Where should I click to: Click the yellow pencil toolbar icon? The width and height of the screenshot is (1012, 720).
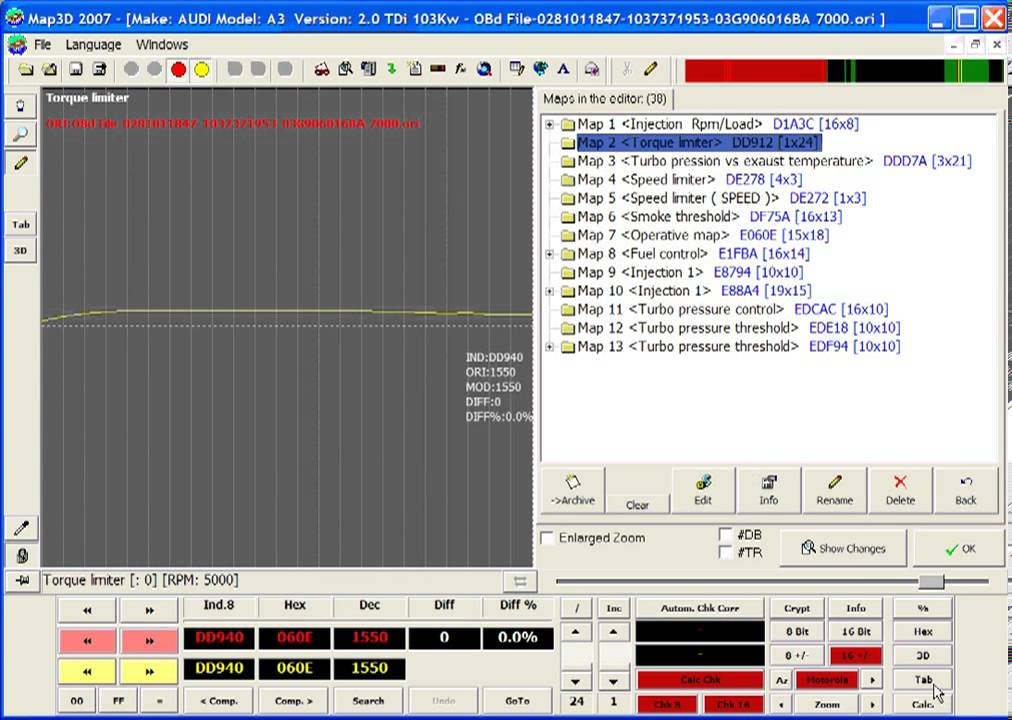pos(651,69)
